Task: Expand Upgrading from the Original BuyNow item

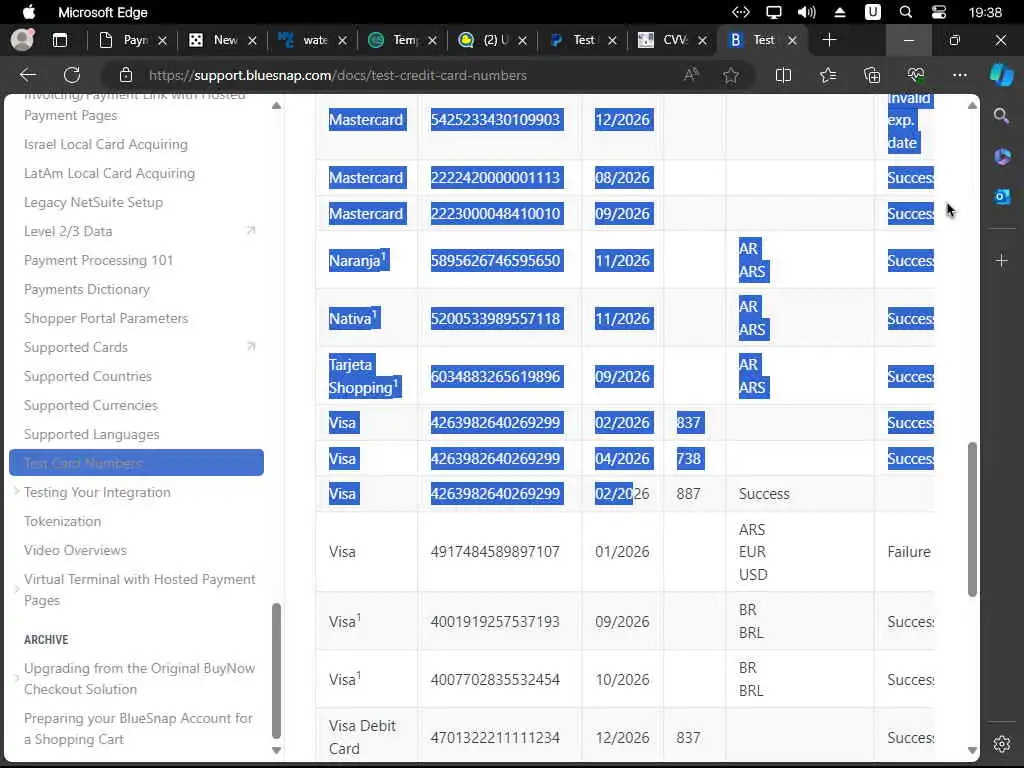Action: click(16, 679)
